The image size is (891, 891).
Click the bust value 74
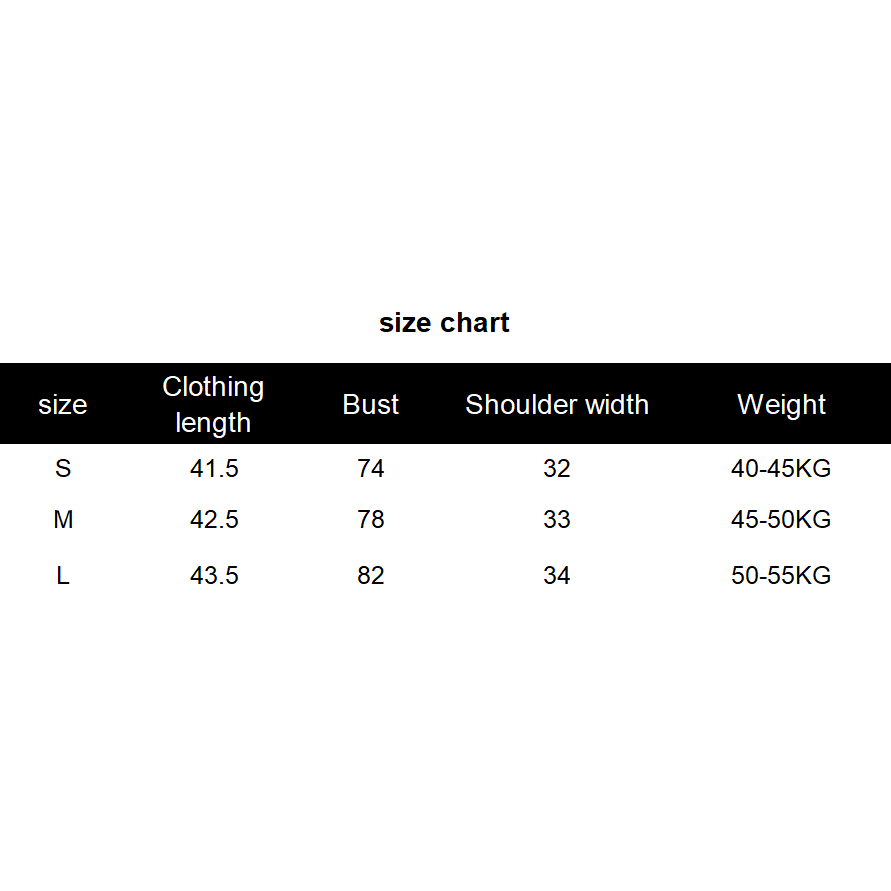(x=370, y=468)
